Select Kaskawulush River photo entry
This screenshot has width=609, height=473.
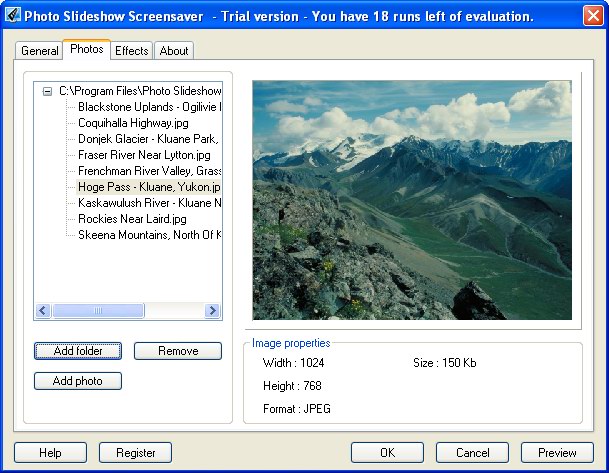click(x=149, y=203)
